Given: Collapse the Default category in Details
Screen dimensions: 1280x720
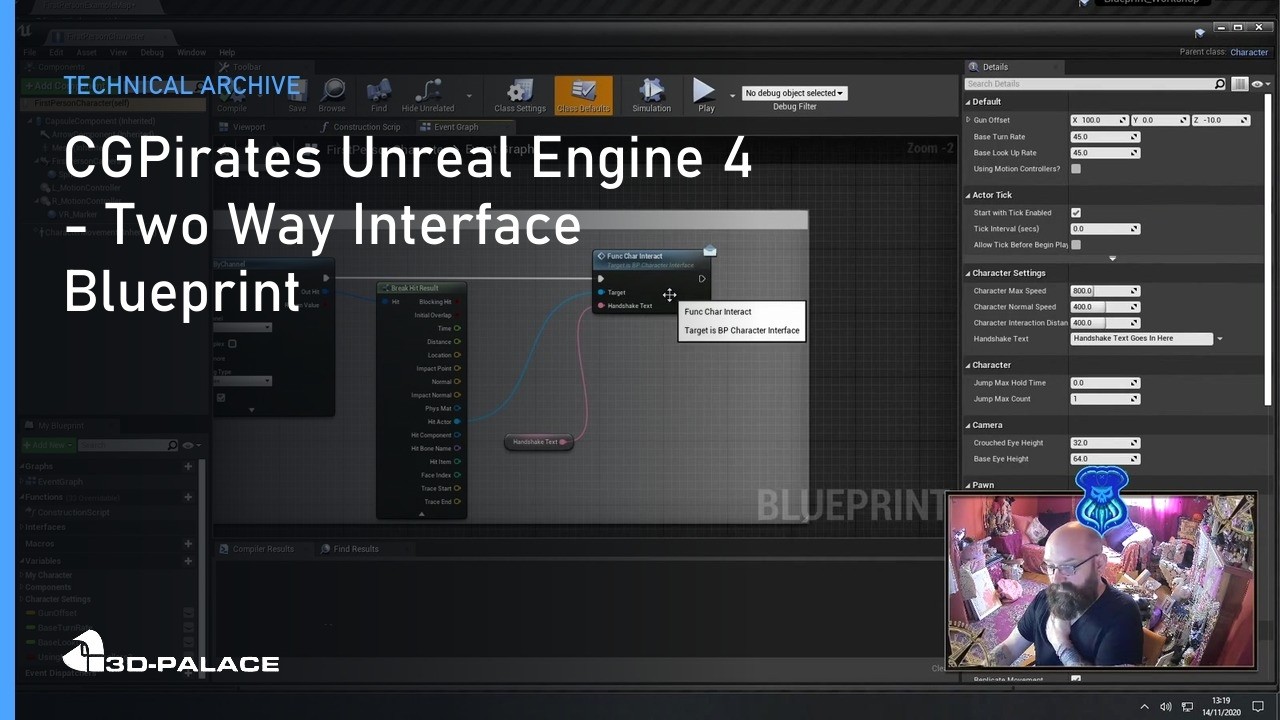Looking at the screenshot, I should 968,102.
